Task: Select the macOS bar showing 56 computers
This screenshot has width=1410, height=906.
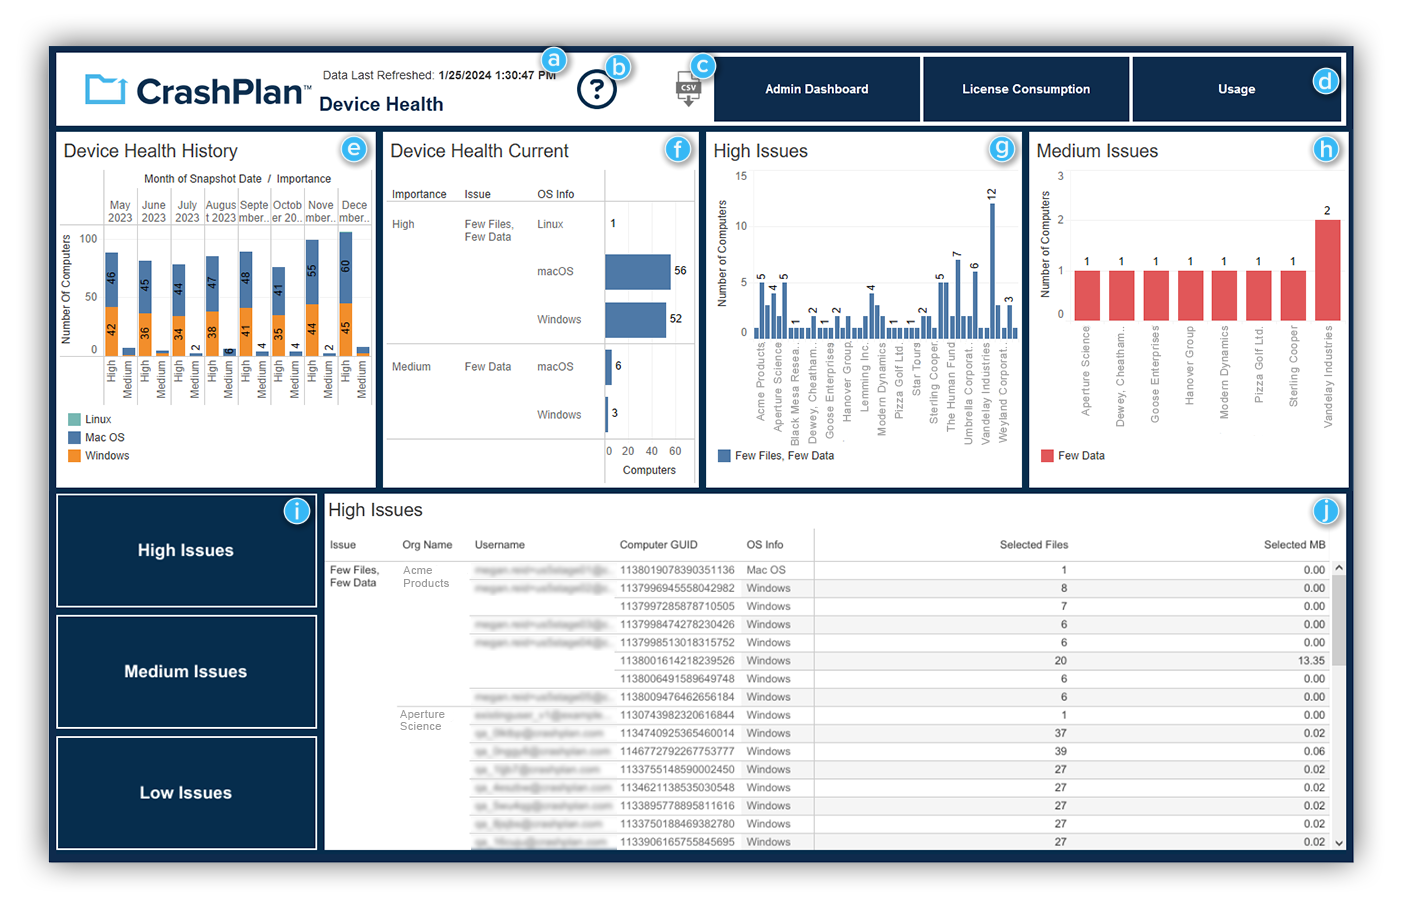Action: (640, 271)
